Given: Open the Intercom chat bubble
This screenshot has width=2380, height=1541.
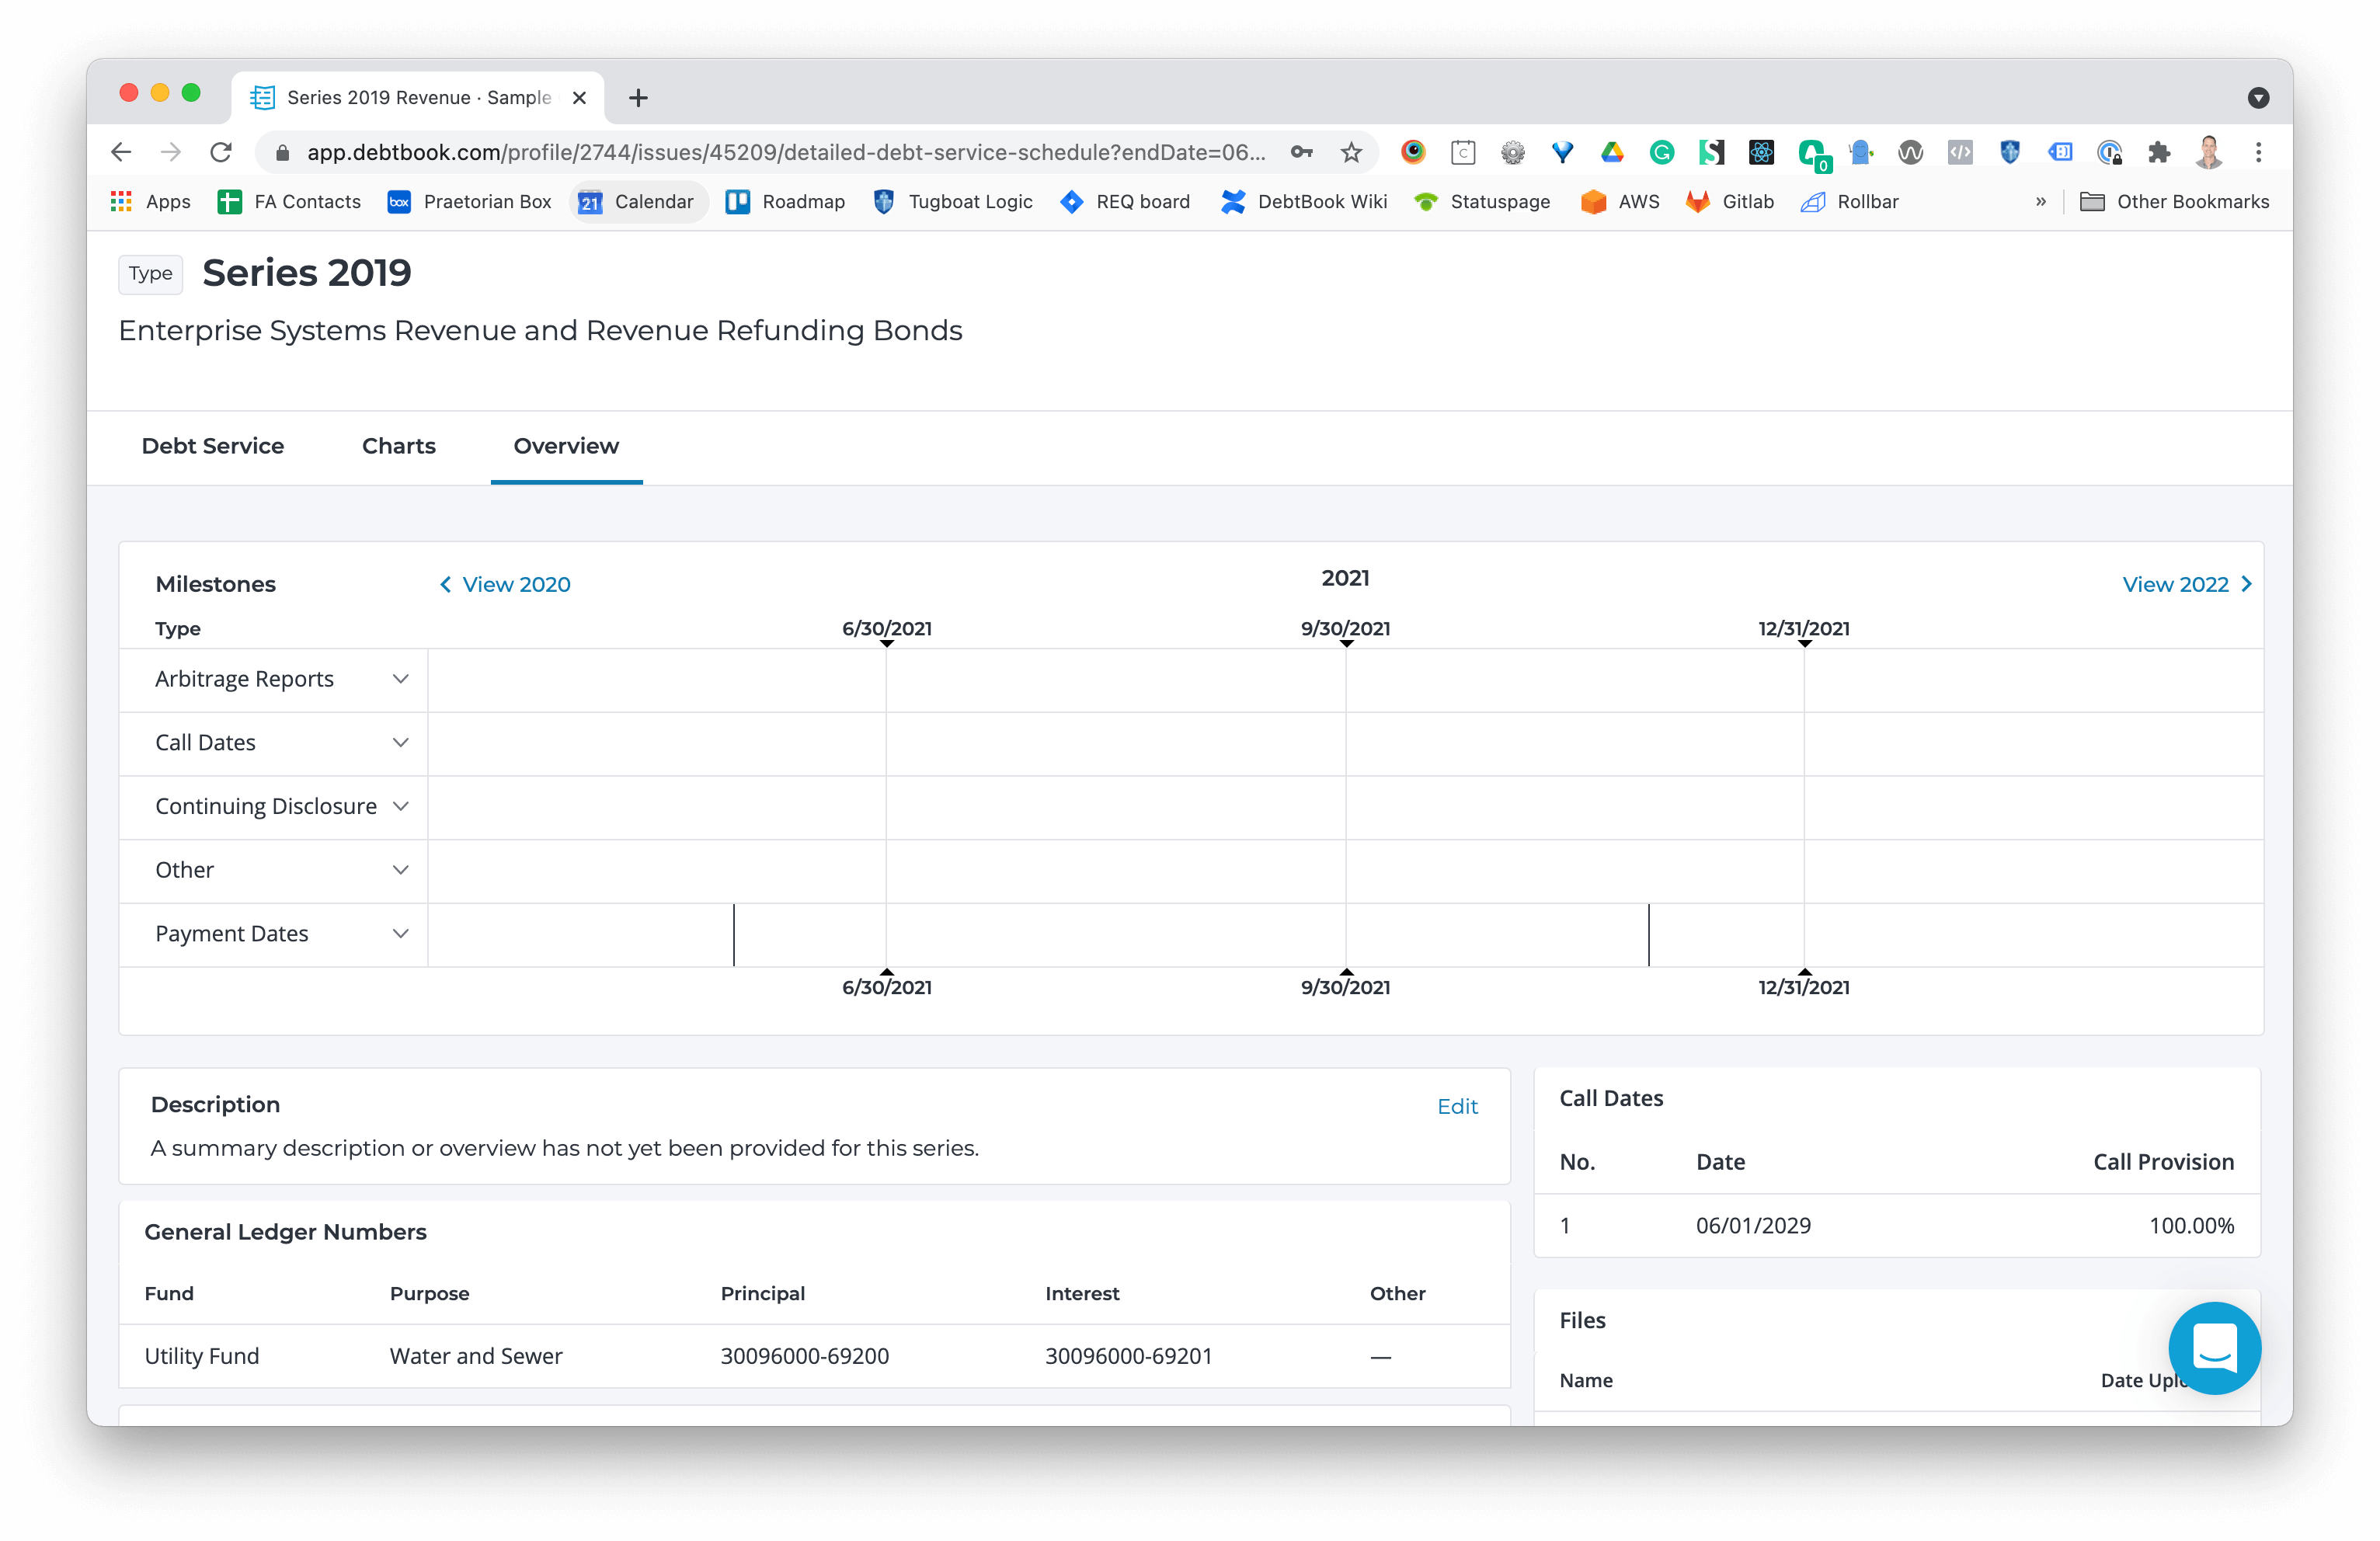Looking at the screenshot, I should click(2214, 1347).
